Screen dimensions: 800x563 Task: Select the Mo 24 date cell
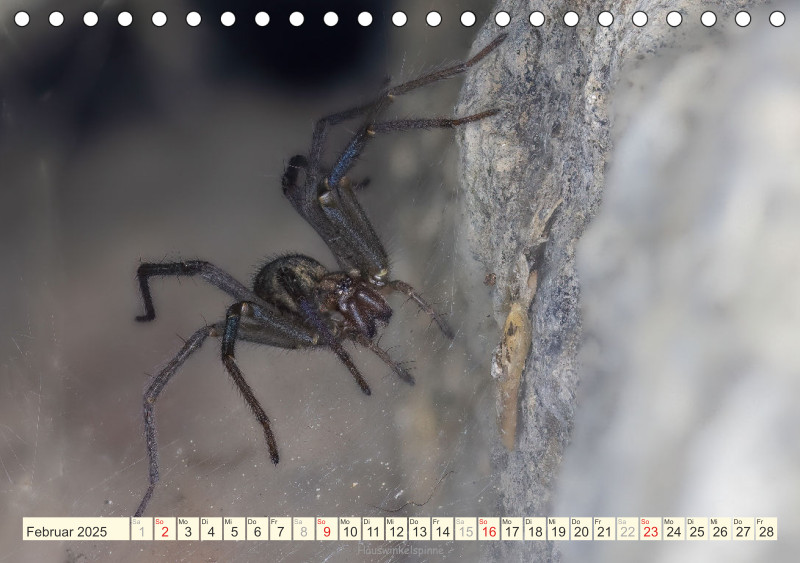(673, 529)
